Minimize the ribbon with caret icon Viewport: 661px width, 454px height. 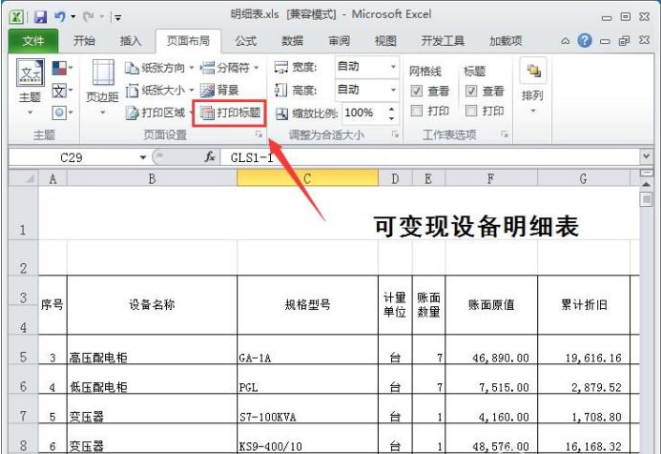565,41
